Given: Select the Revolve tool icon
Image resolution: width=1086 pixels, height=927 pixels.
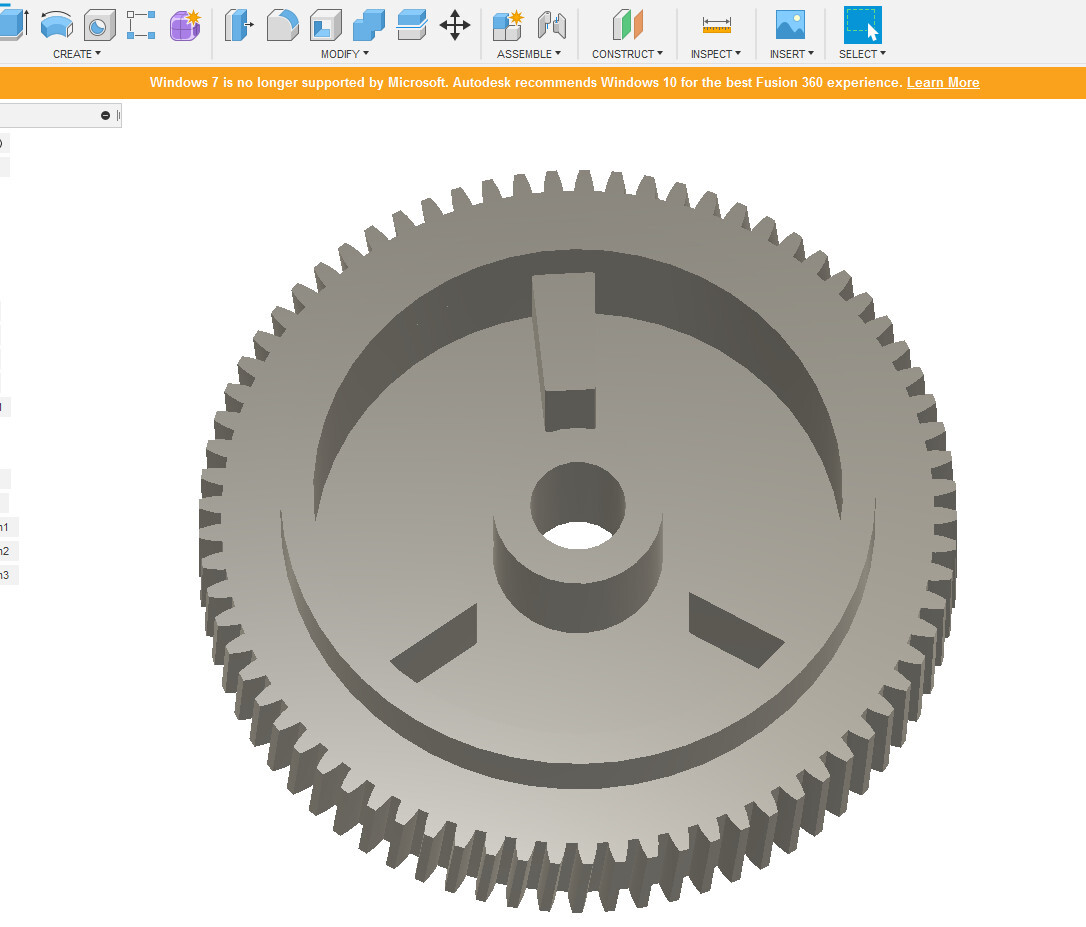Looking at the screenshot, I should pos(57,25).
